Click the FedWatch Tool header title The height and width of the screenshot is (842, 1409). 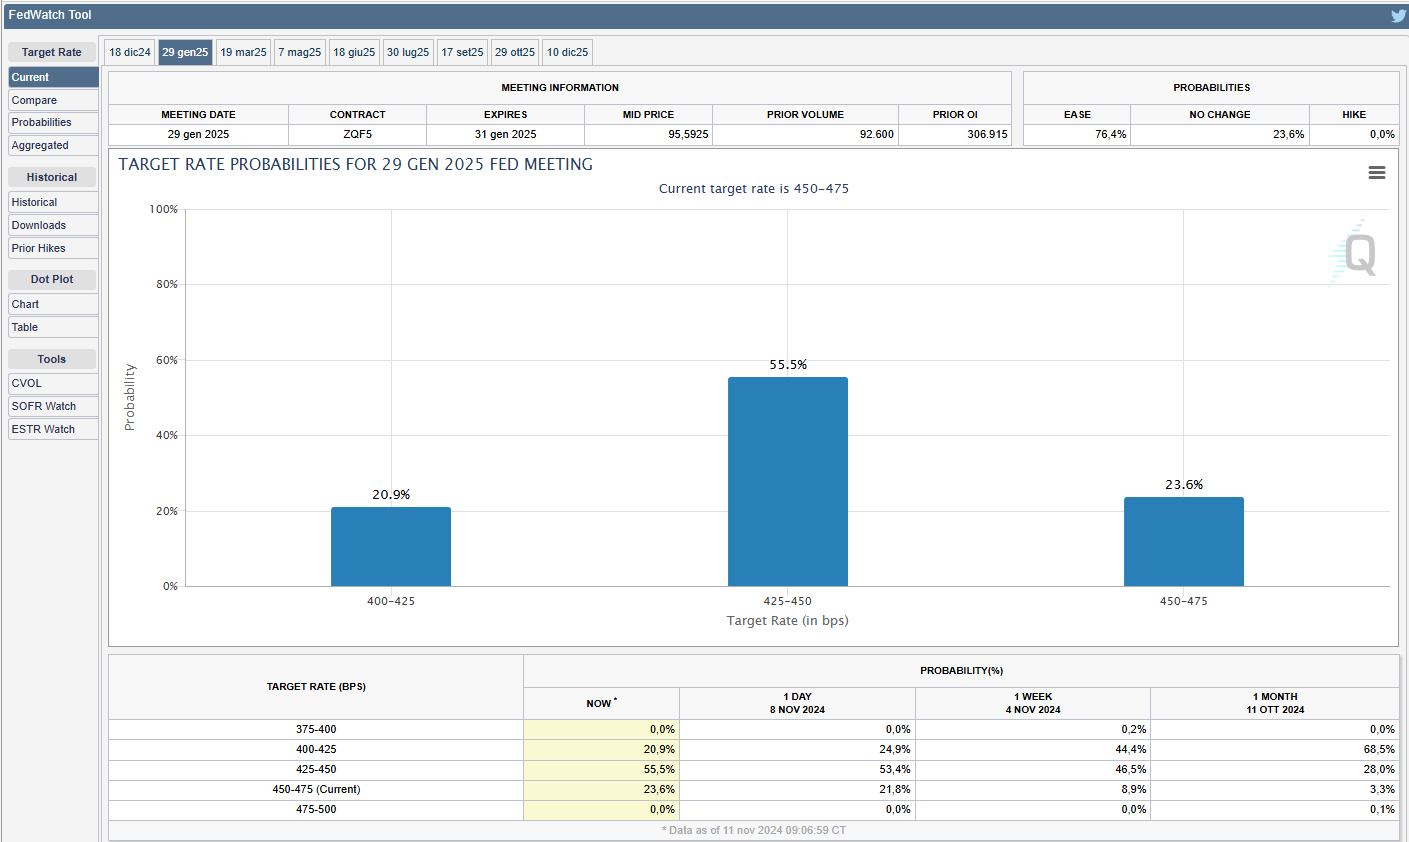click(x=50, y=15)
